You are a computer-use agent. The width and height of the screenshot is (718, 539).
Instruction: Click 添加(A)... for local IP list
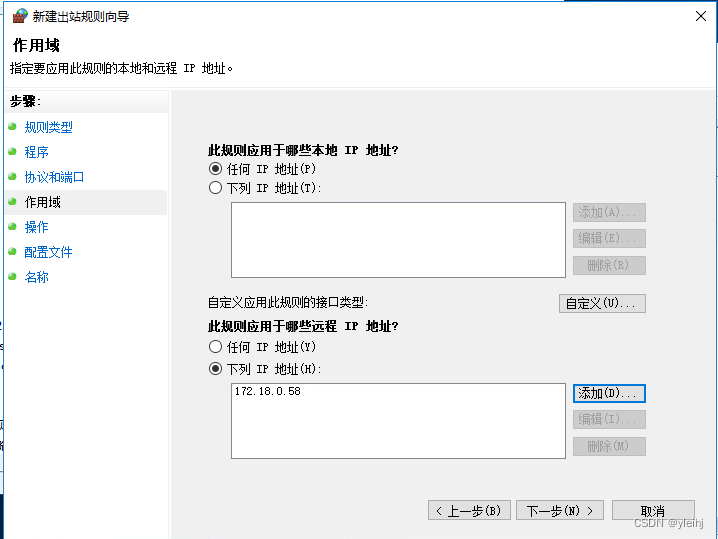(609, 212)
